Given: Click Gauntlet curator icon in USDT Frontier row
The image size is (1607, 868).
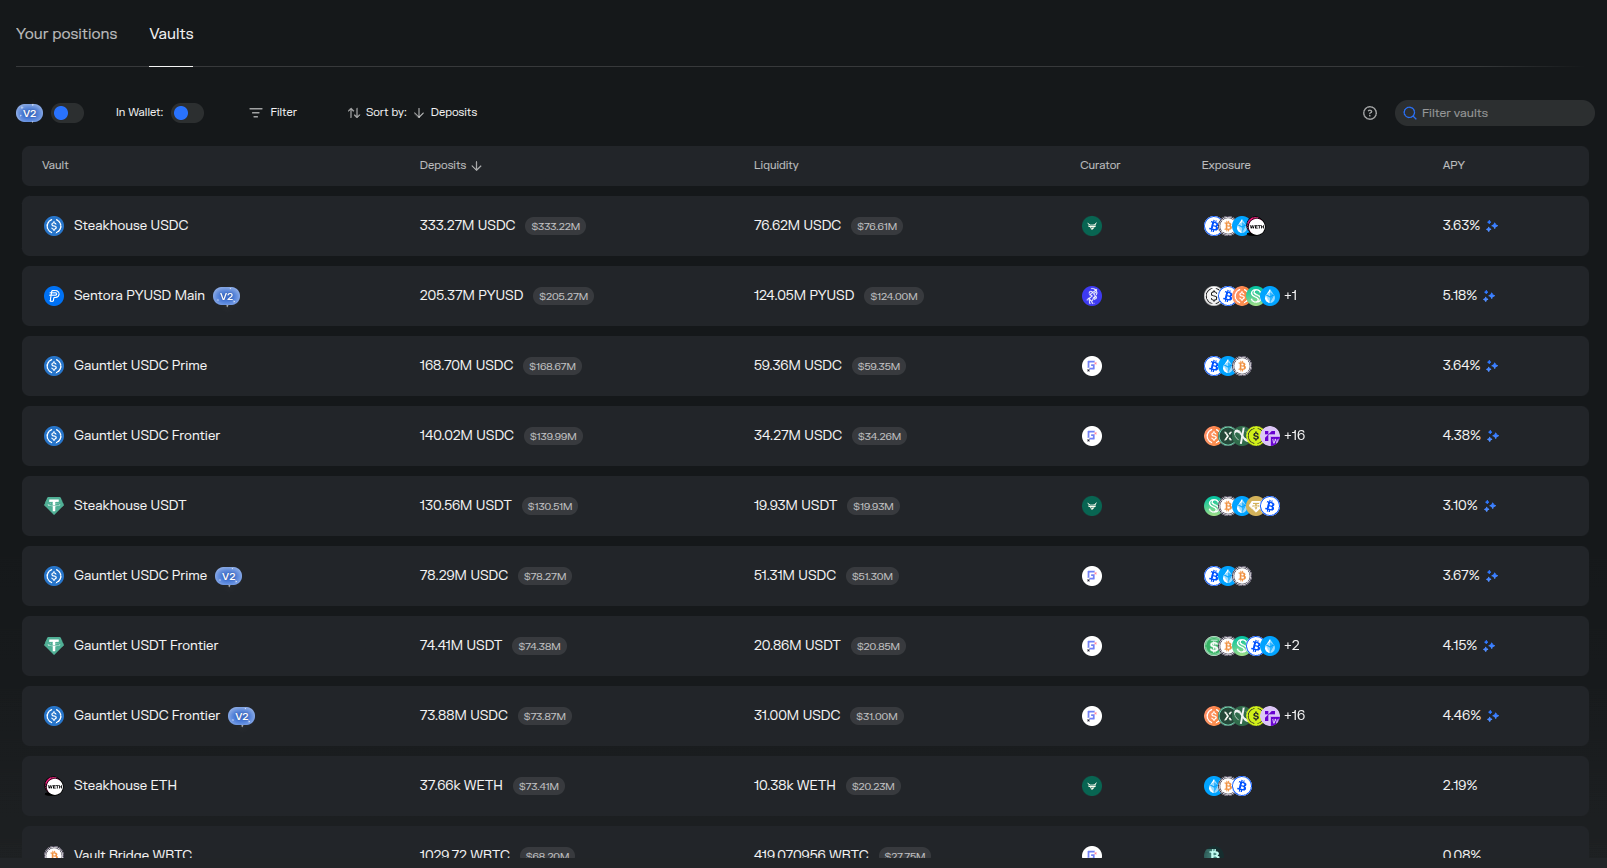Looking at the screenshot, I should [x=1091, y=646].
